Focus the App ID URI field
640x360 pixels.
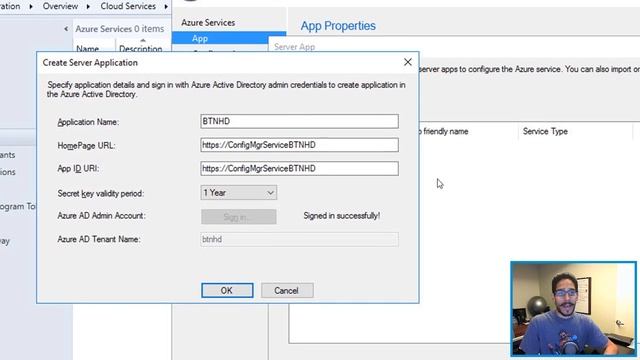click(x=299, y=169)
